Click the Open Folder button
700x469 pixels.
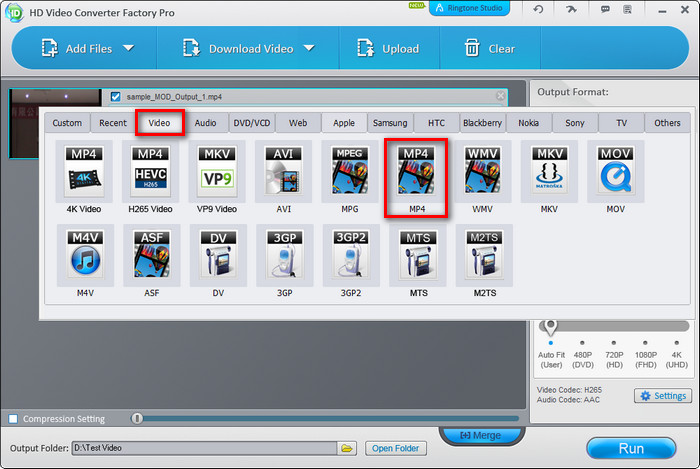pyautogui.click(x=395, y=448)
